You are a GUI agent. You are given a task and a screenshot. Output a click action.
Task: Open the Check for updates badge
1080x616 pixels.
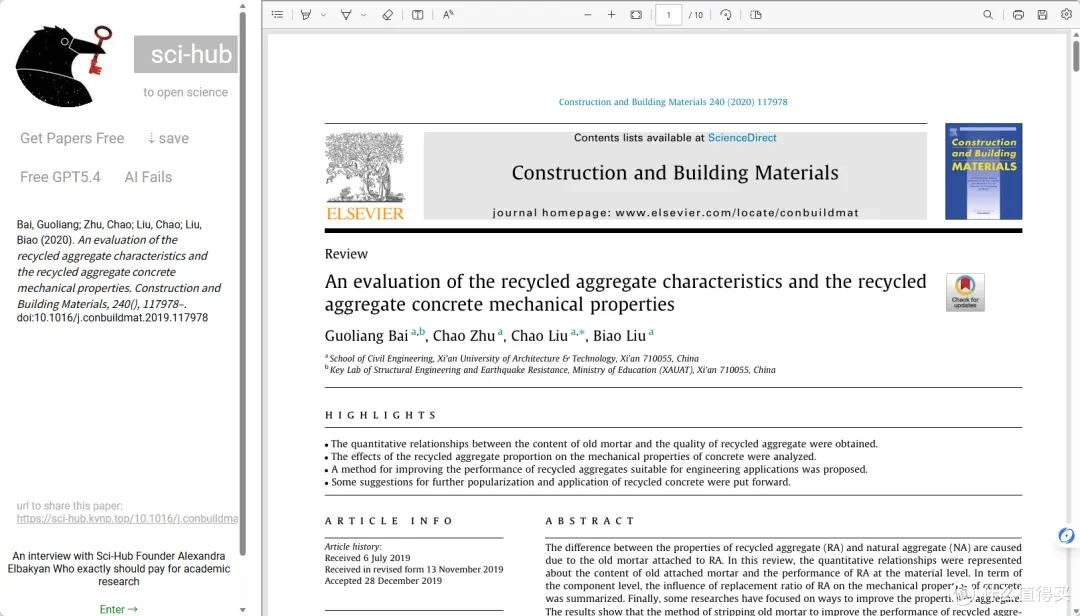965,292
